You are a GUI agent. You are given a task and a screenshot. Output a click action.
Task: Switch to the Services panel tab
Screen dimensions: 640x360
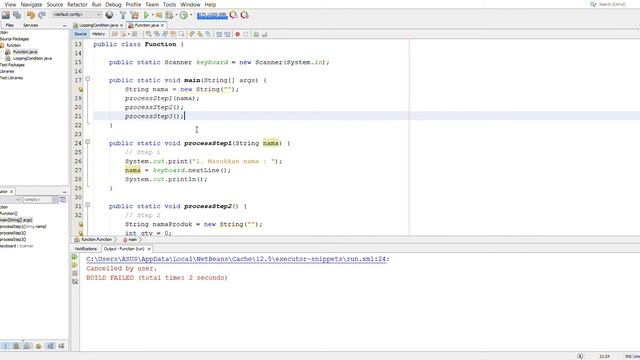click(x=31, y=25)
